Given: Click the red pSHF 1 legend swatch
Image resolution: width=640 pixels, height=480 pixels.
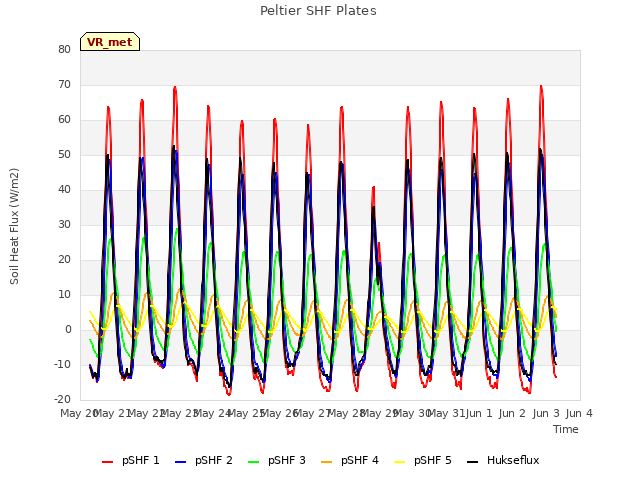Looking at the screenshot, I should (x=107, y=462).
